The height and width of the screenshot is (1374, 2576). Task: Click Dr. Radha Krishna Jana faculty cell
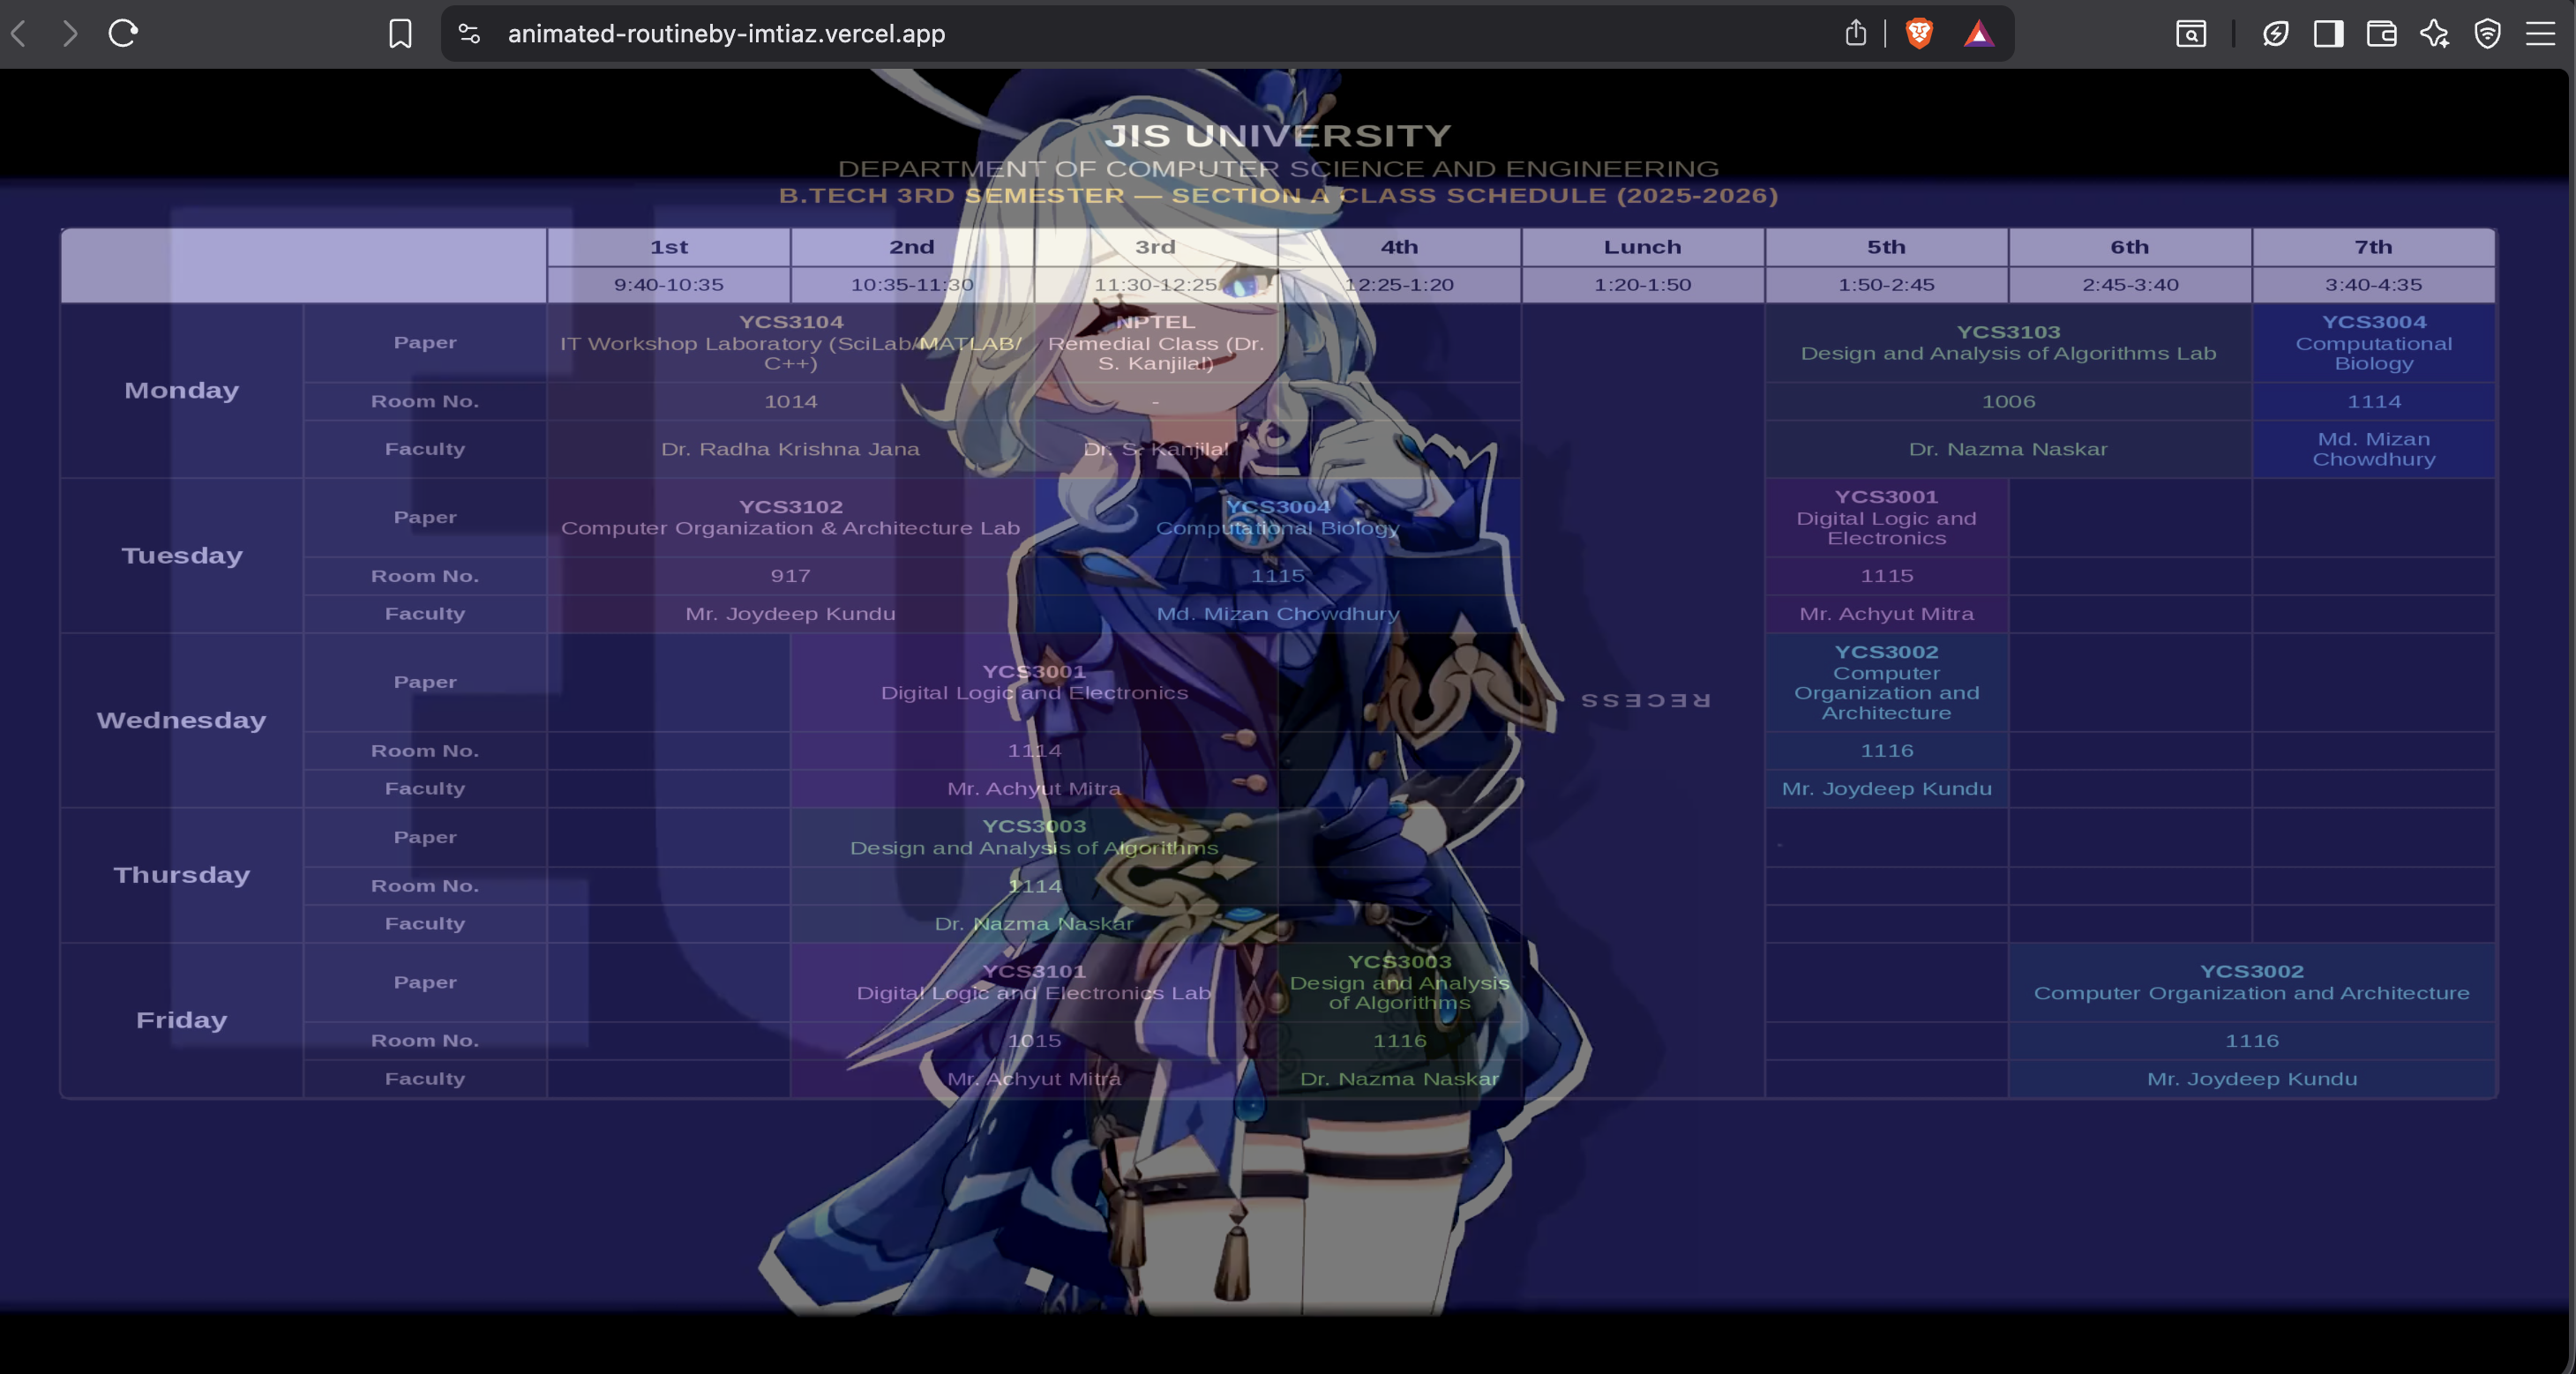click(790, 450)
